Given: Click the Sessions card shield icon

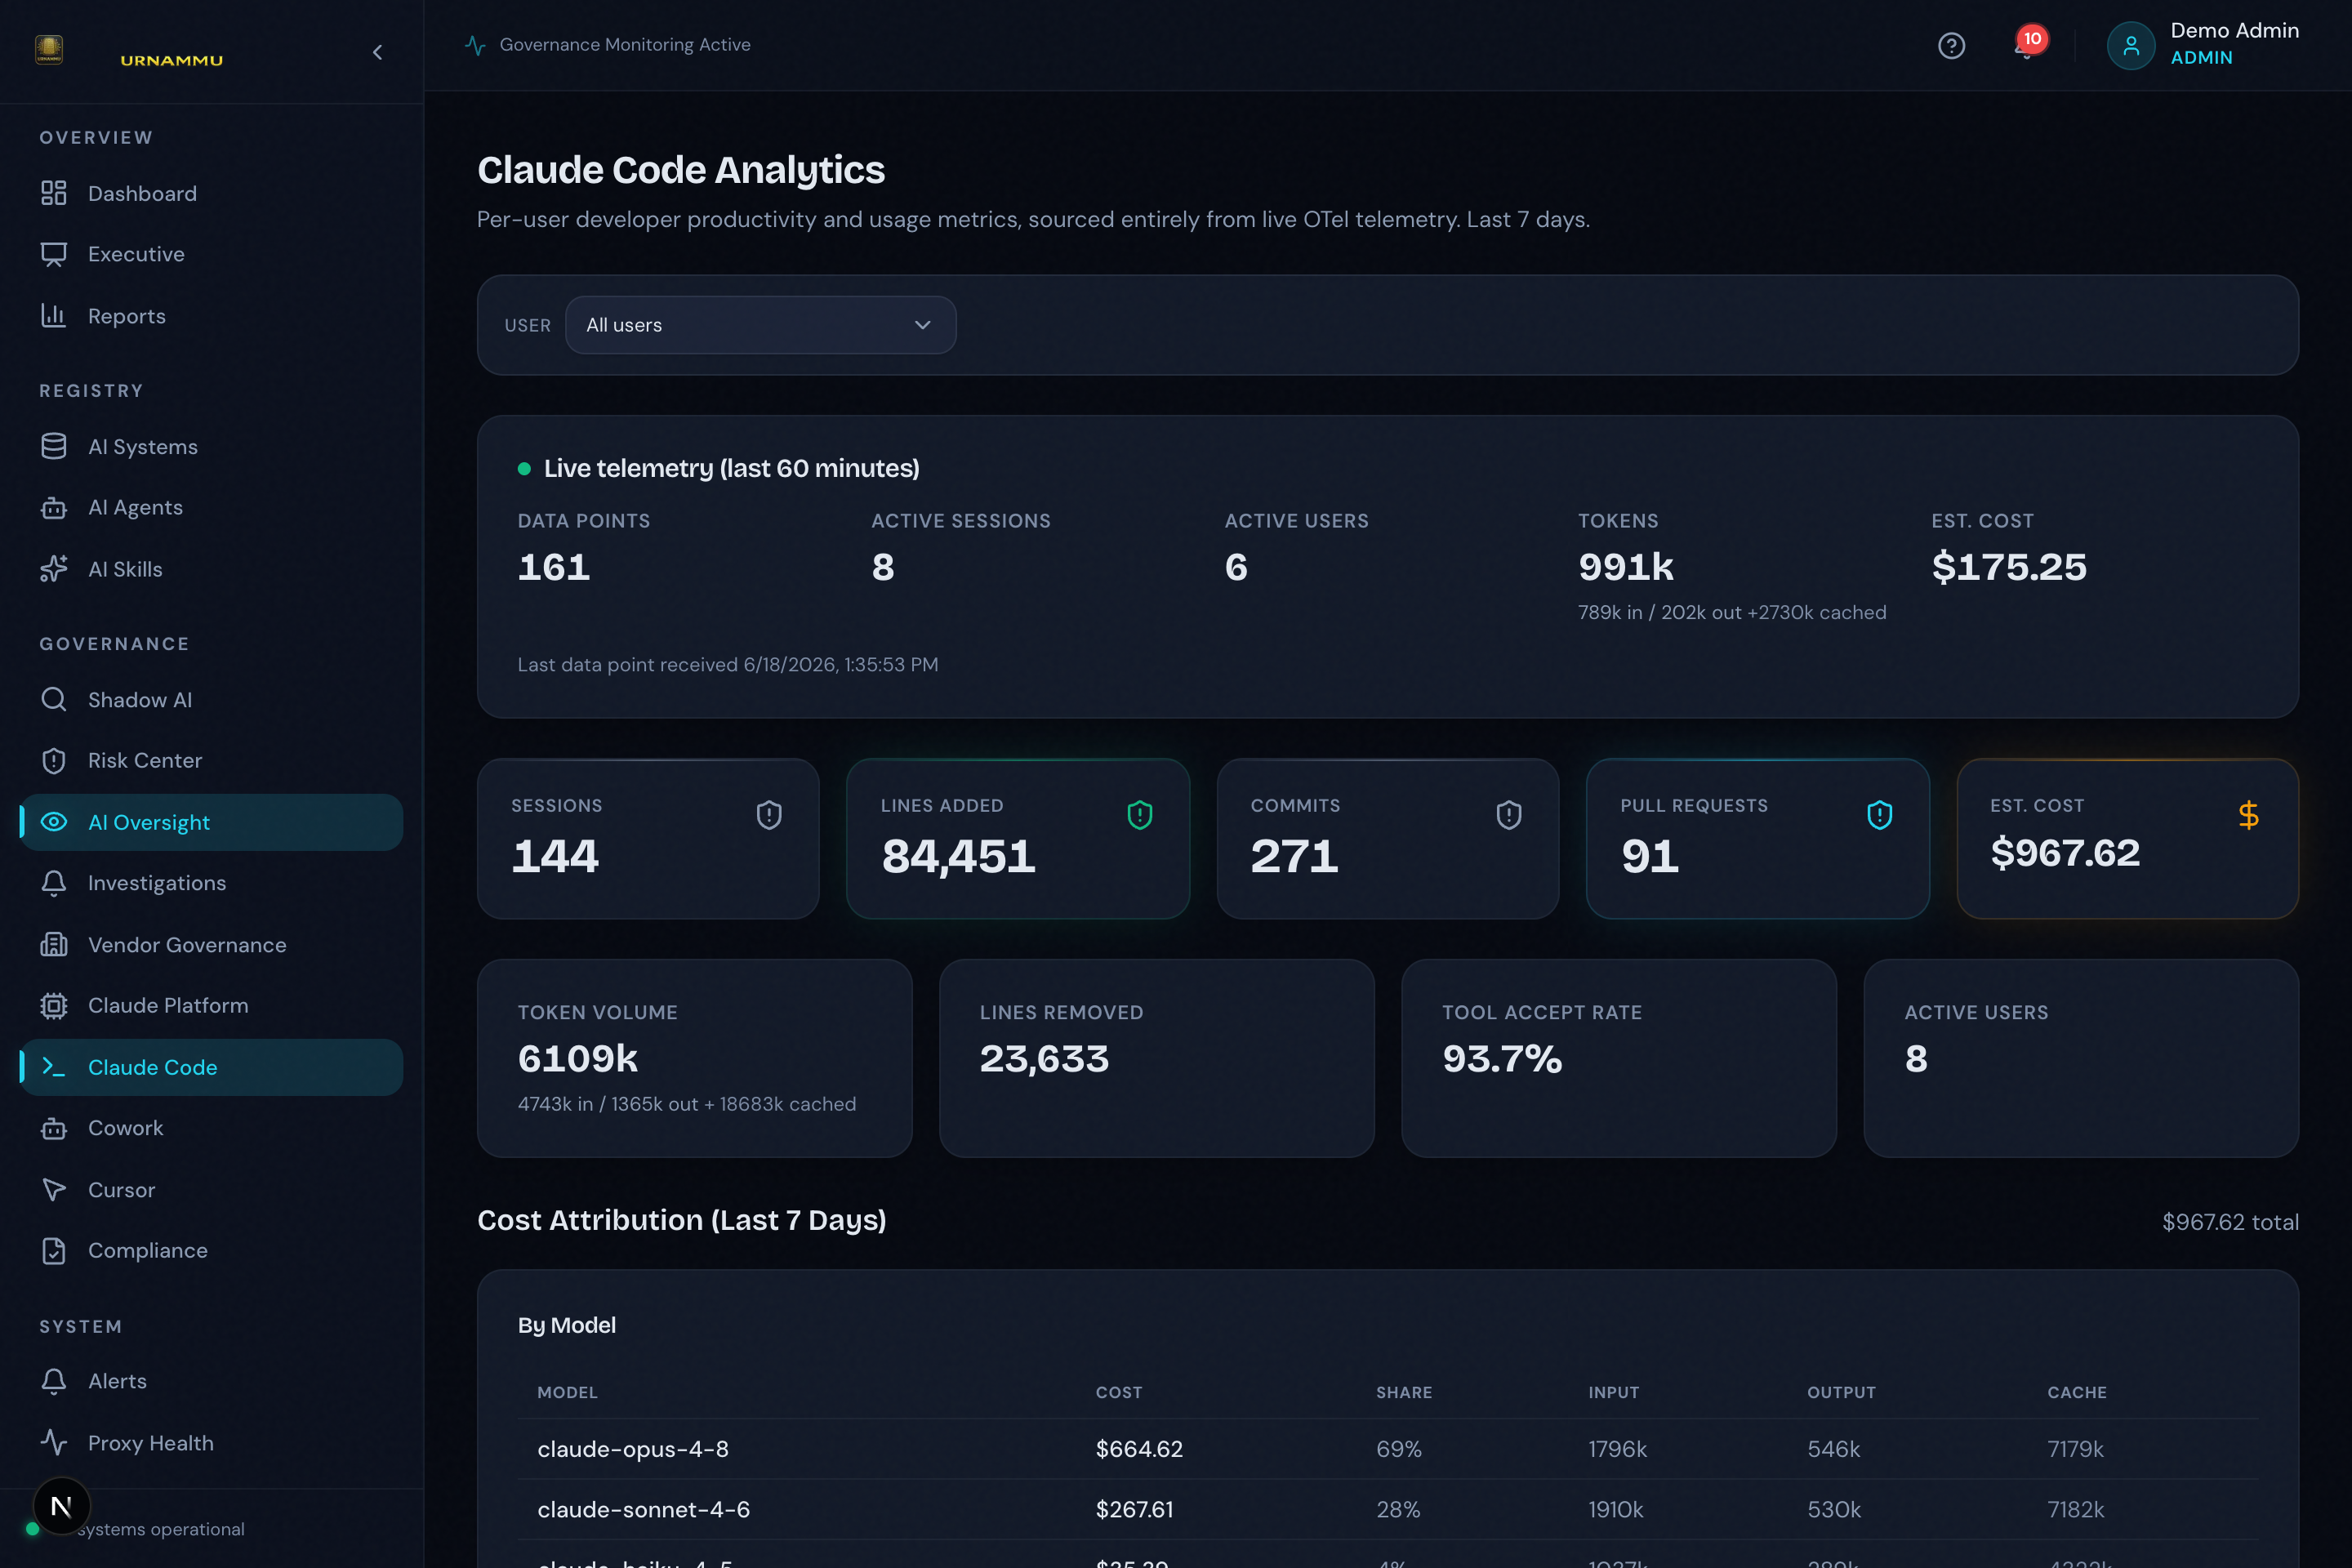Looking at the screenshot, I should (769, 816).
